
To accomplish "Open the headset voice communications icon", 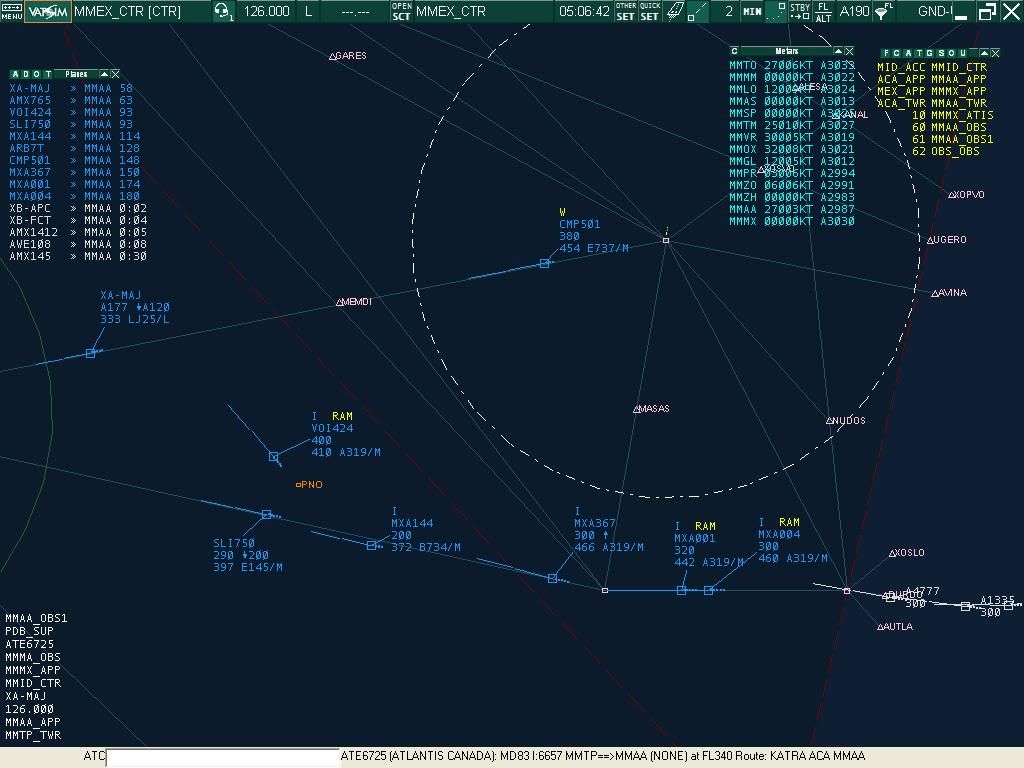I will pyautogui.click(x=223, y=12).
